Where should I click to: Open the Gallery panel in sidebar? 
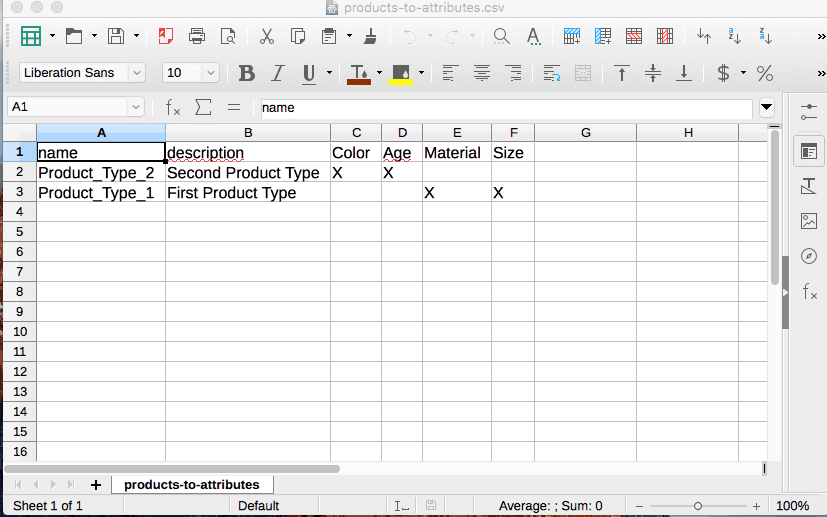point(809,221)
